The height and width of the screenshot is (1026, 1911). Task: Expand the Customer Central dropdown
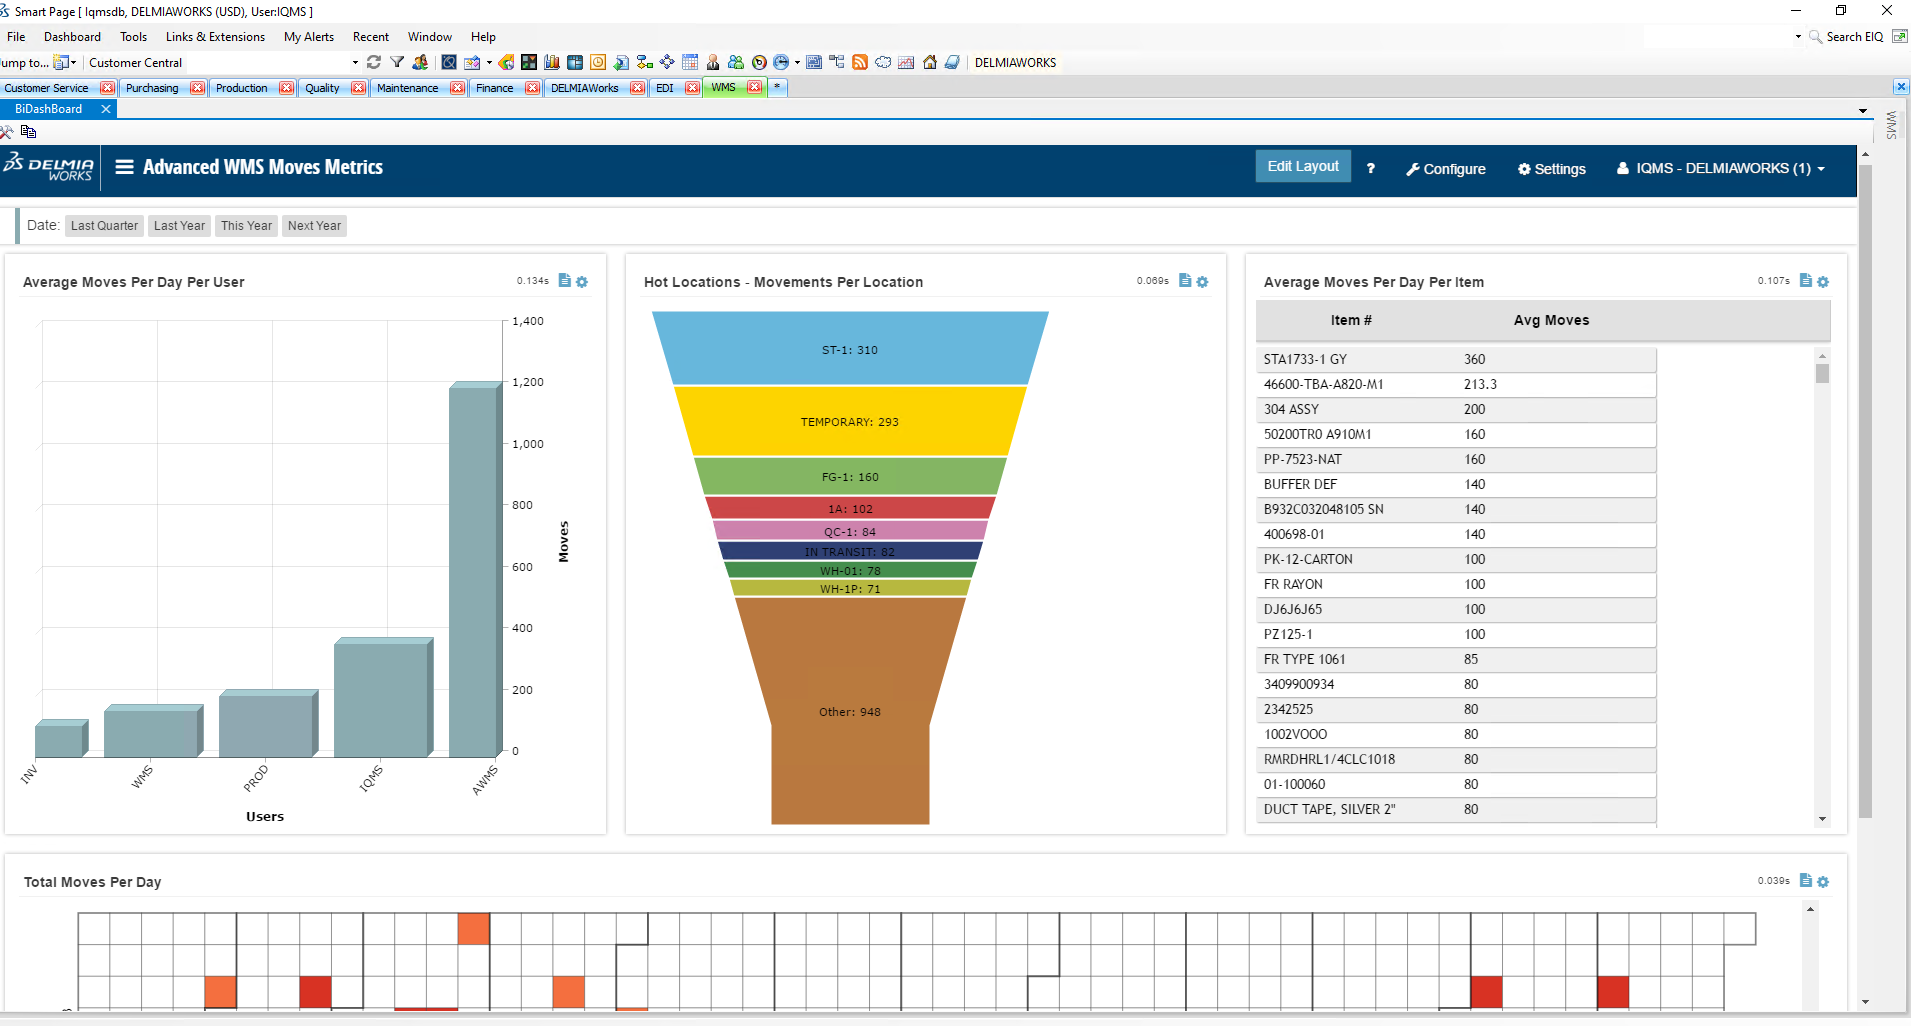point(355,62)
